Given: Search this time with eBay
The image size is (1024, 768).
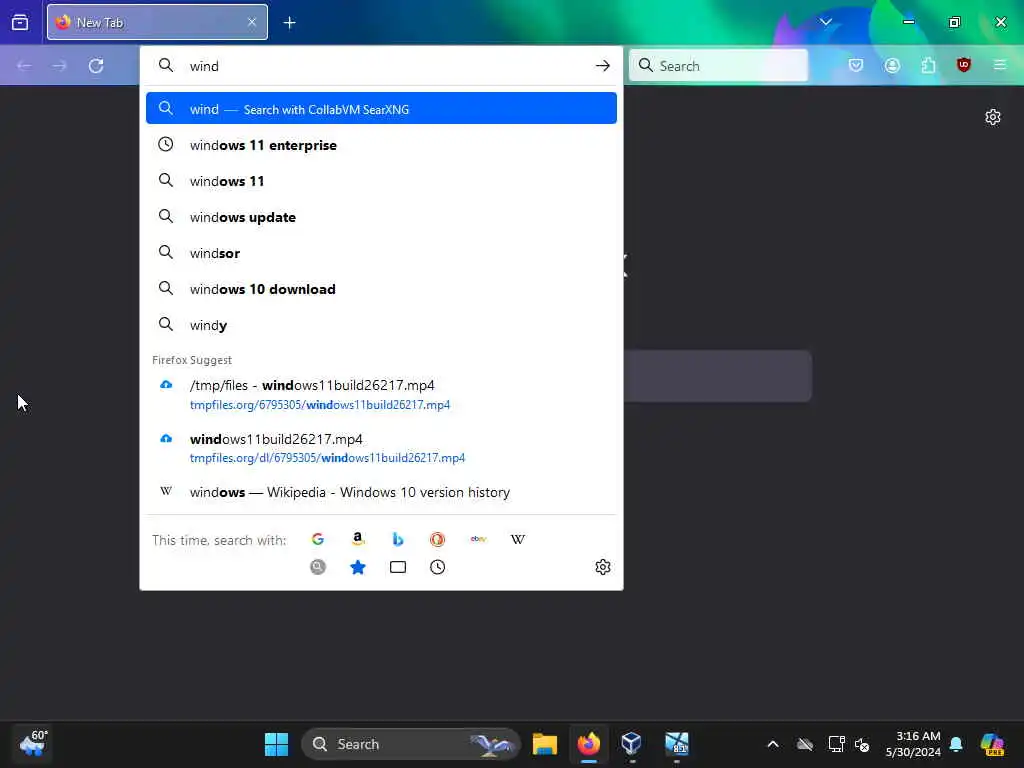Looking at the screenshot, I should 478,539.
